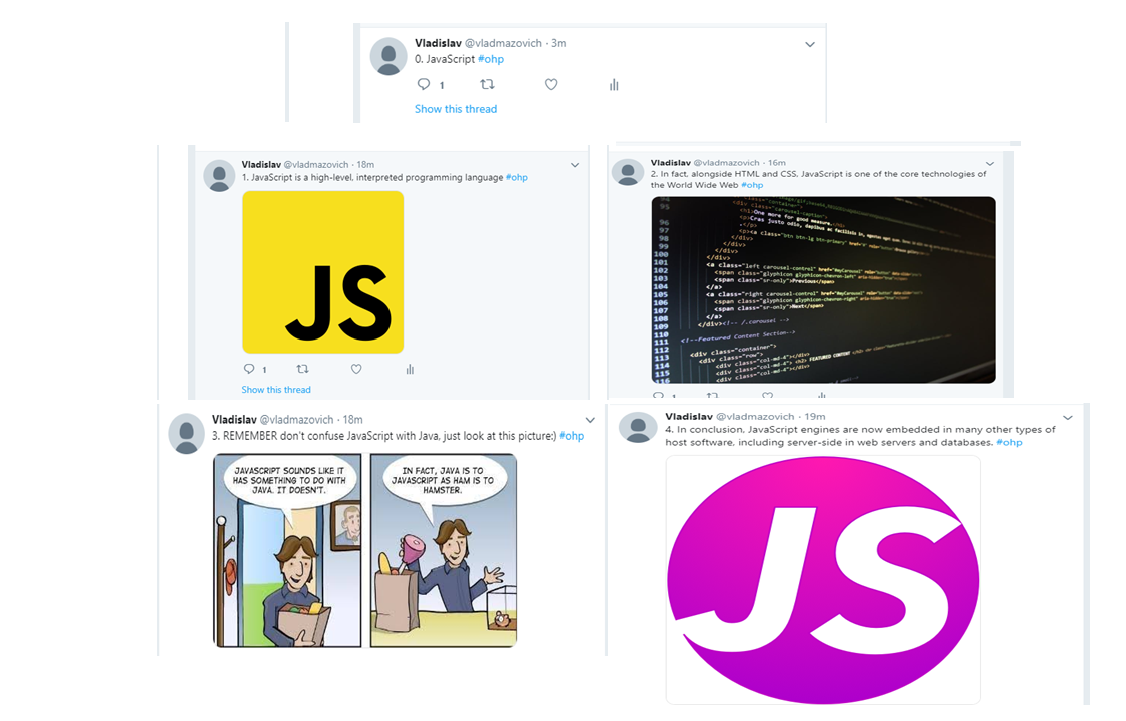This screenshot has height=721, width=1126.
Task: Open analytics for the yellow JS logo tweet
Action: 410,369
